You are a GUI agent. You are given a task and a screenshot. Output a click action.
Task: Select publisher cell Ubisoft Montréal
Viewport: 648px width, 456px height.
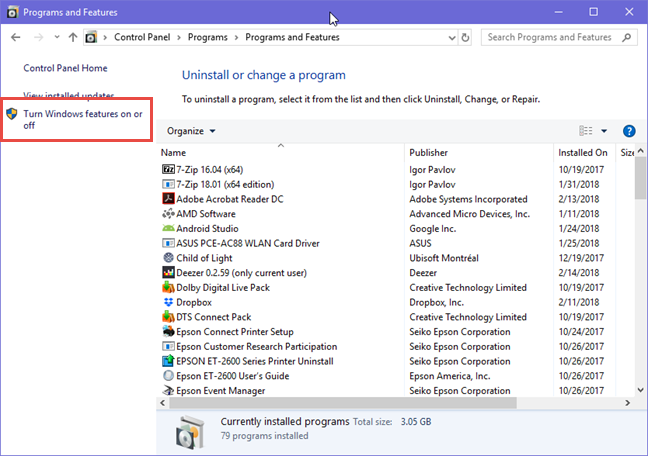444,258
